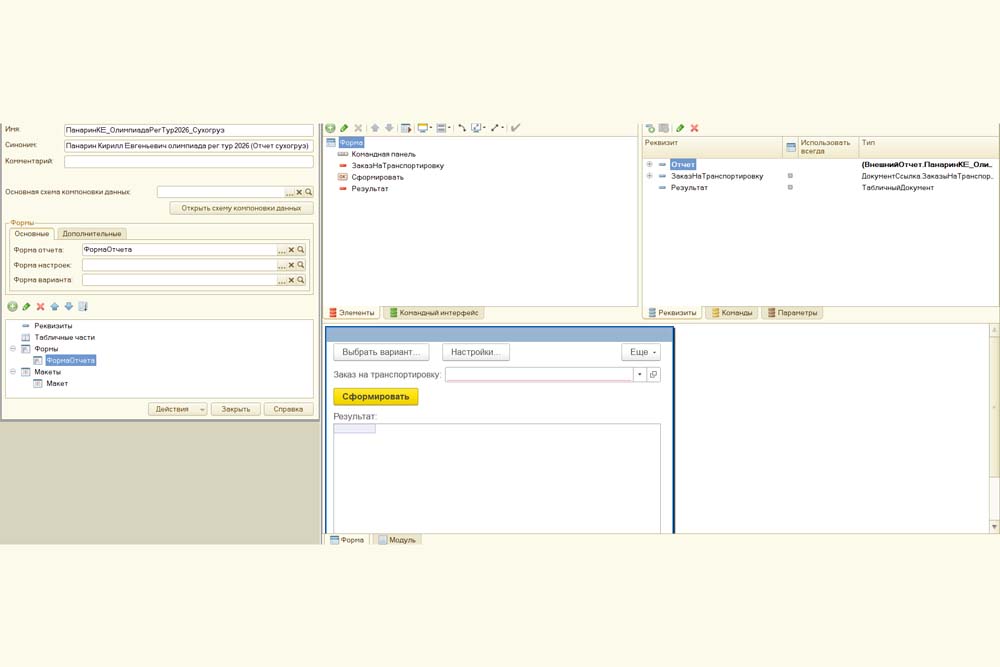Click the form check icon in elements toolbar

[515, 128]
